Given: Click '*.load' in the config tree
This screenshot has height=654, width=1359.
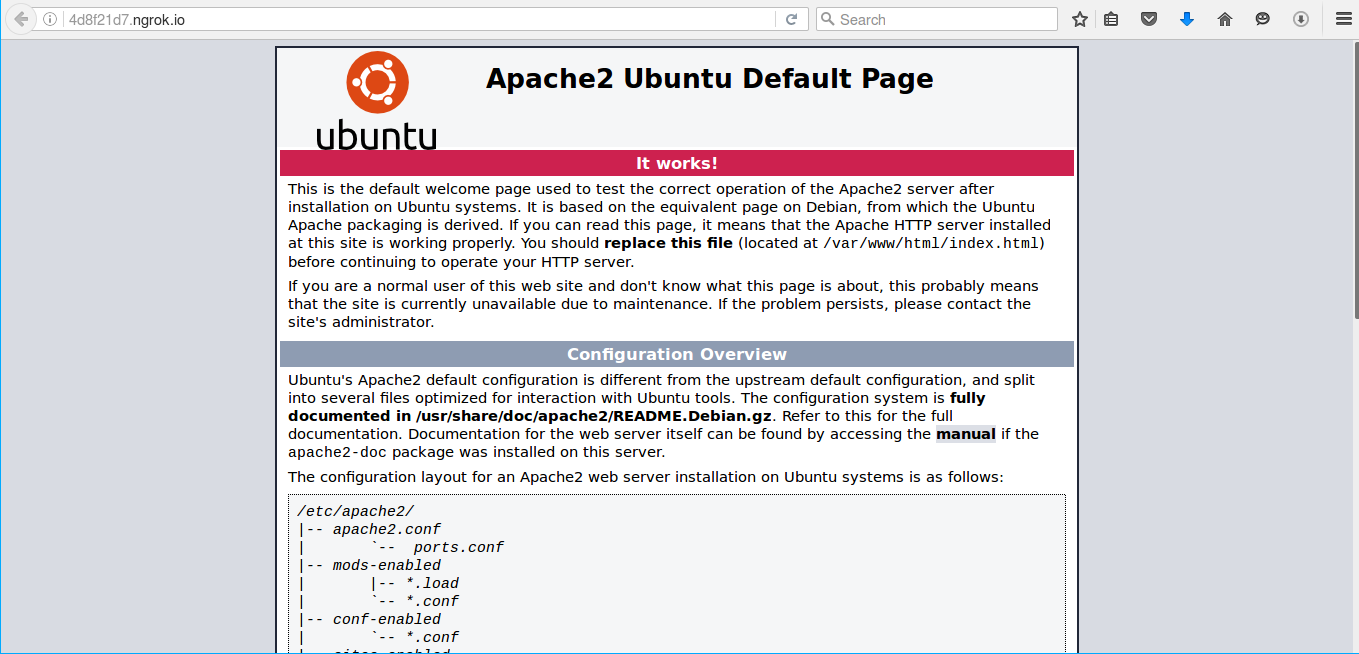Looking at the screenshot, I should [432, 584].
